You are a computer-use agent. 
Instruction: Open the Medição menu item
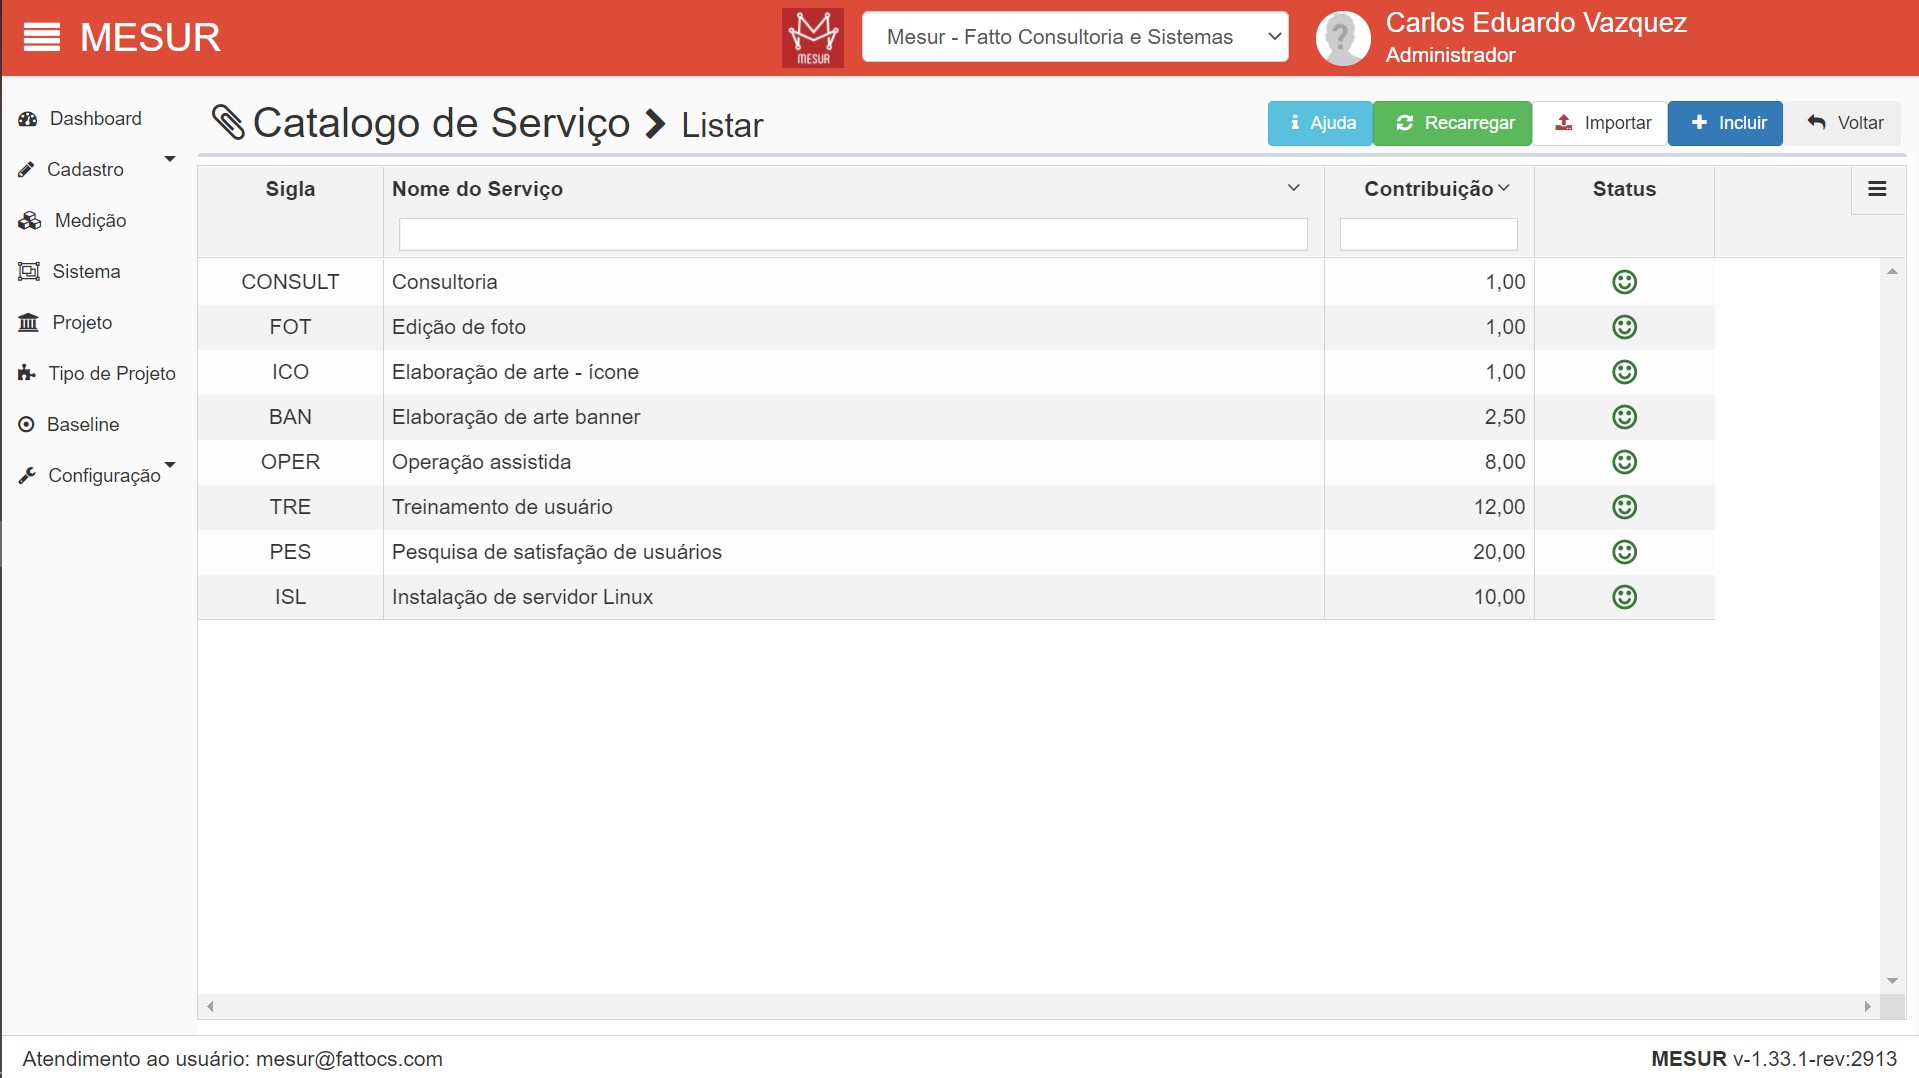pos(90,221)
